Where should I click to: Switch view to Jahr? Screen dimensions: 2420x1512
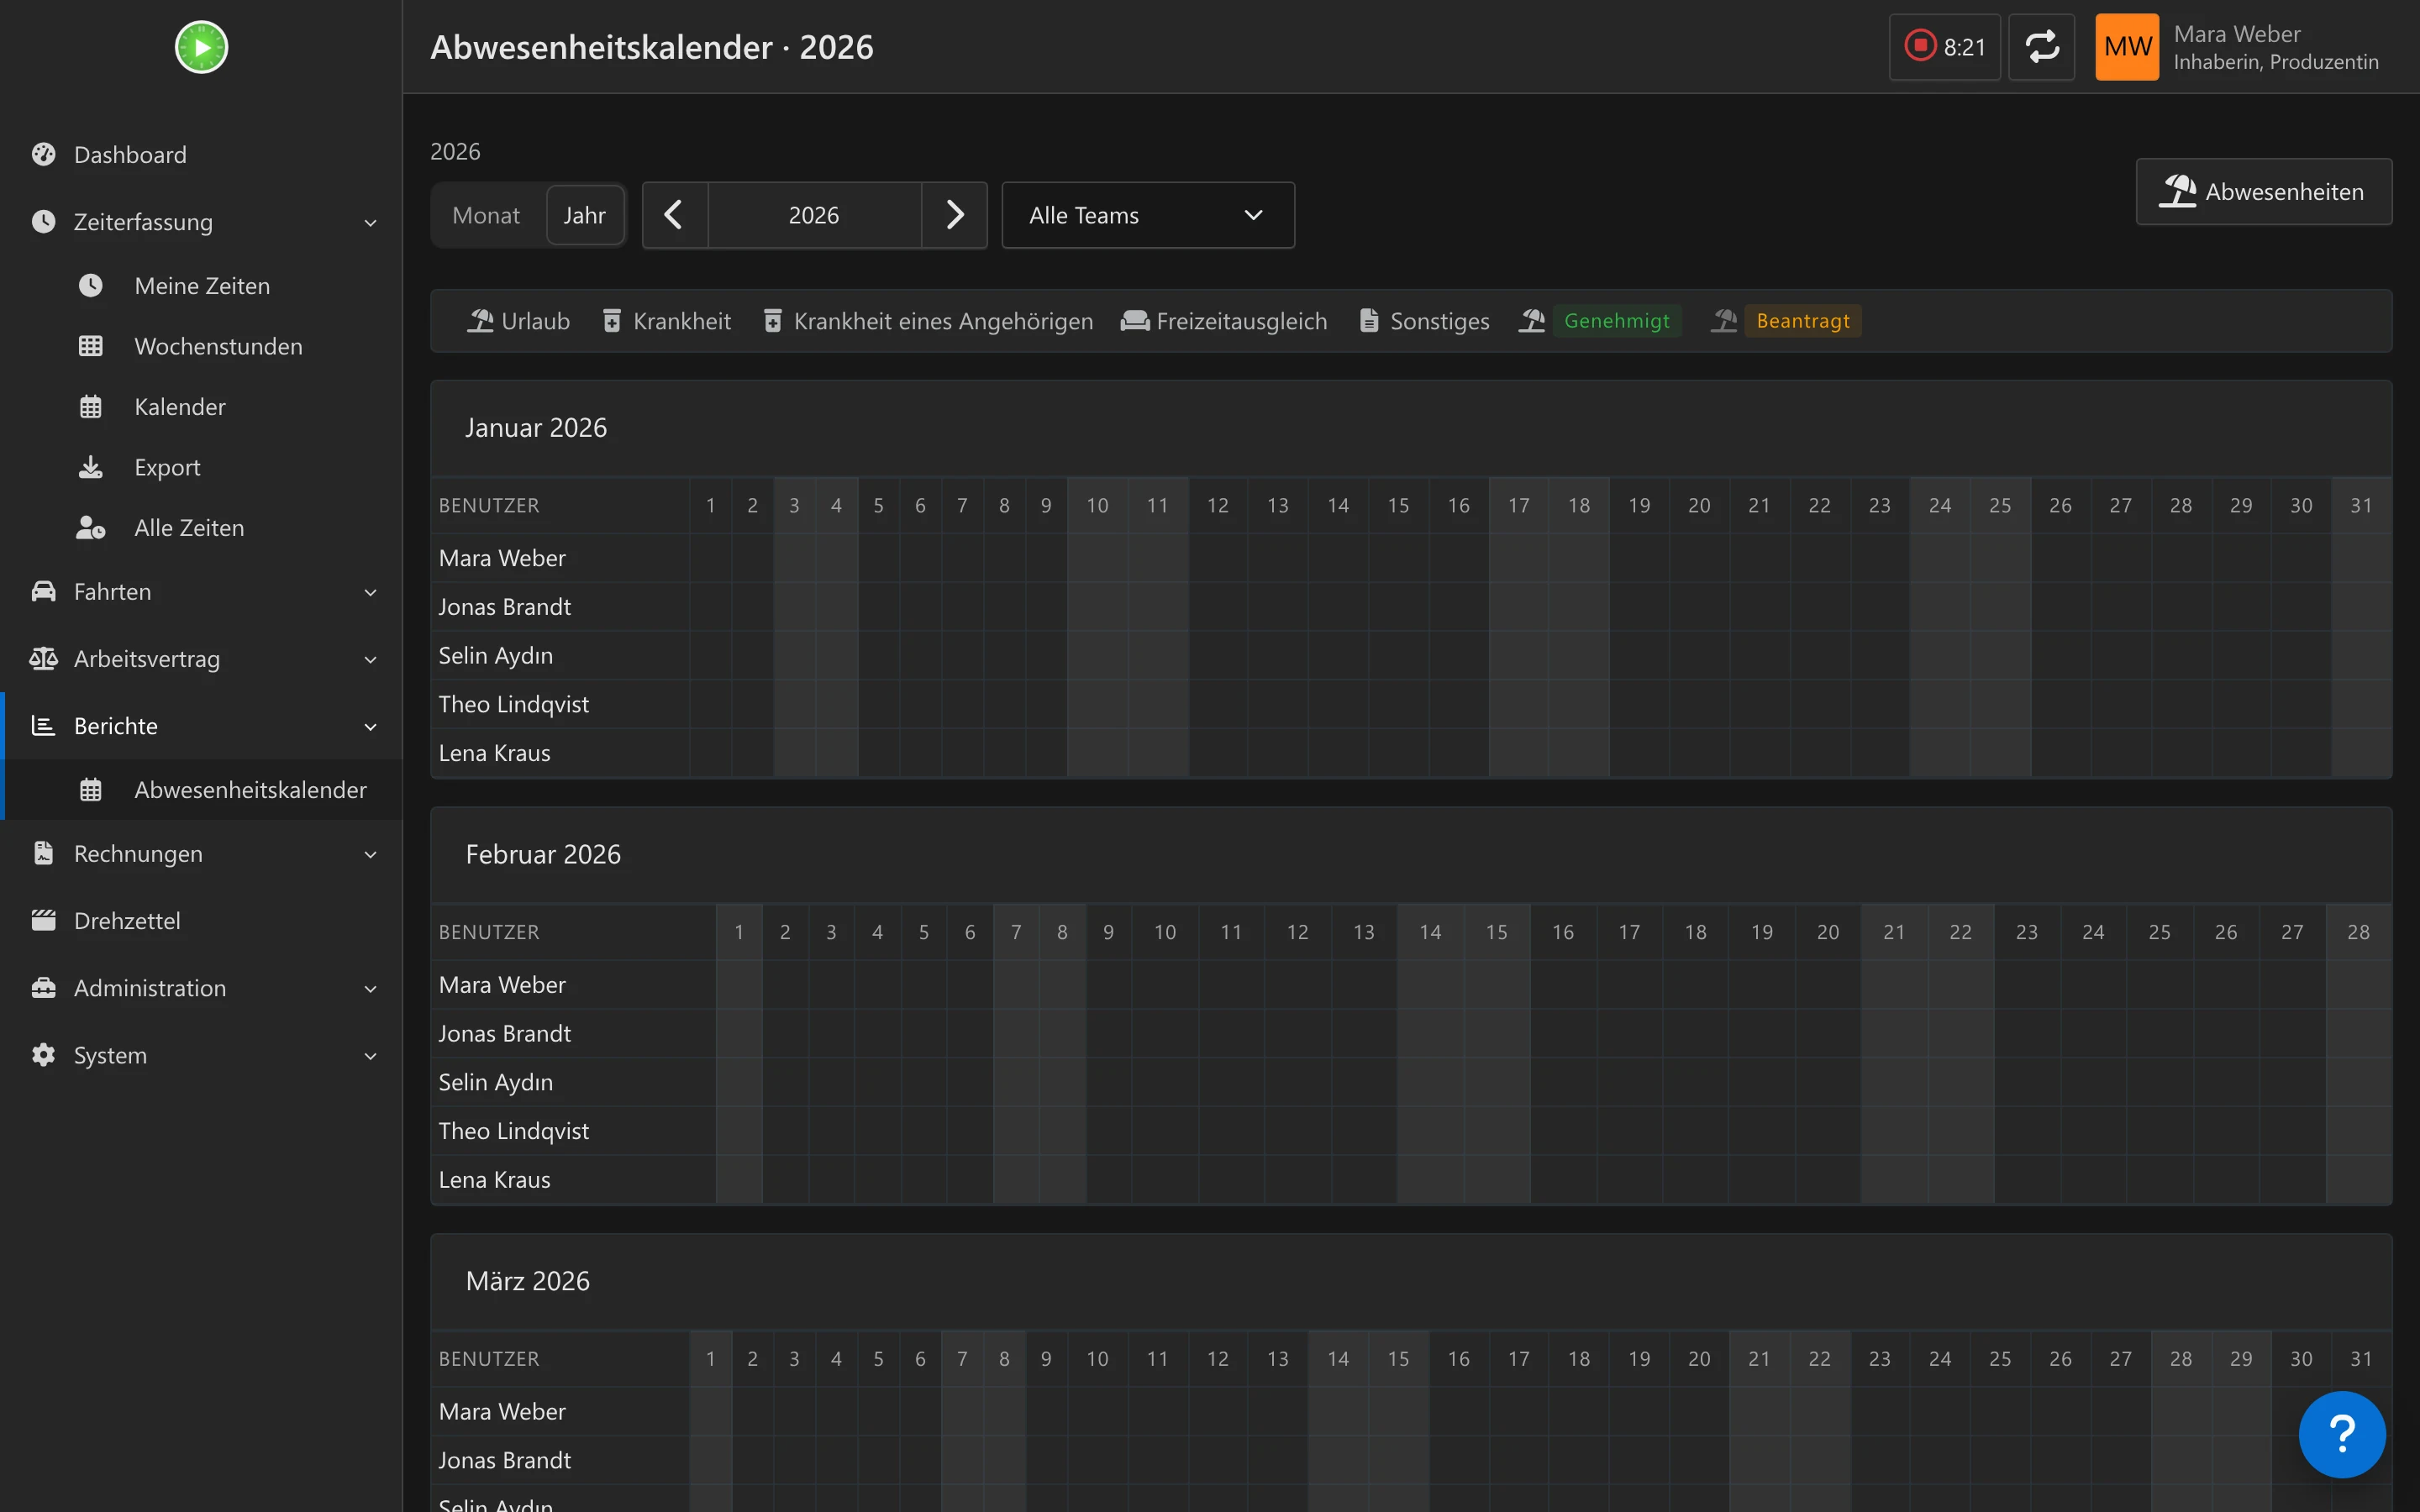tap(584, 215)
